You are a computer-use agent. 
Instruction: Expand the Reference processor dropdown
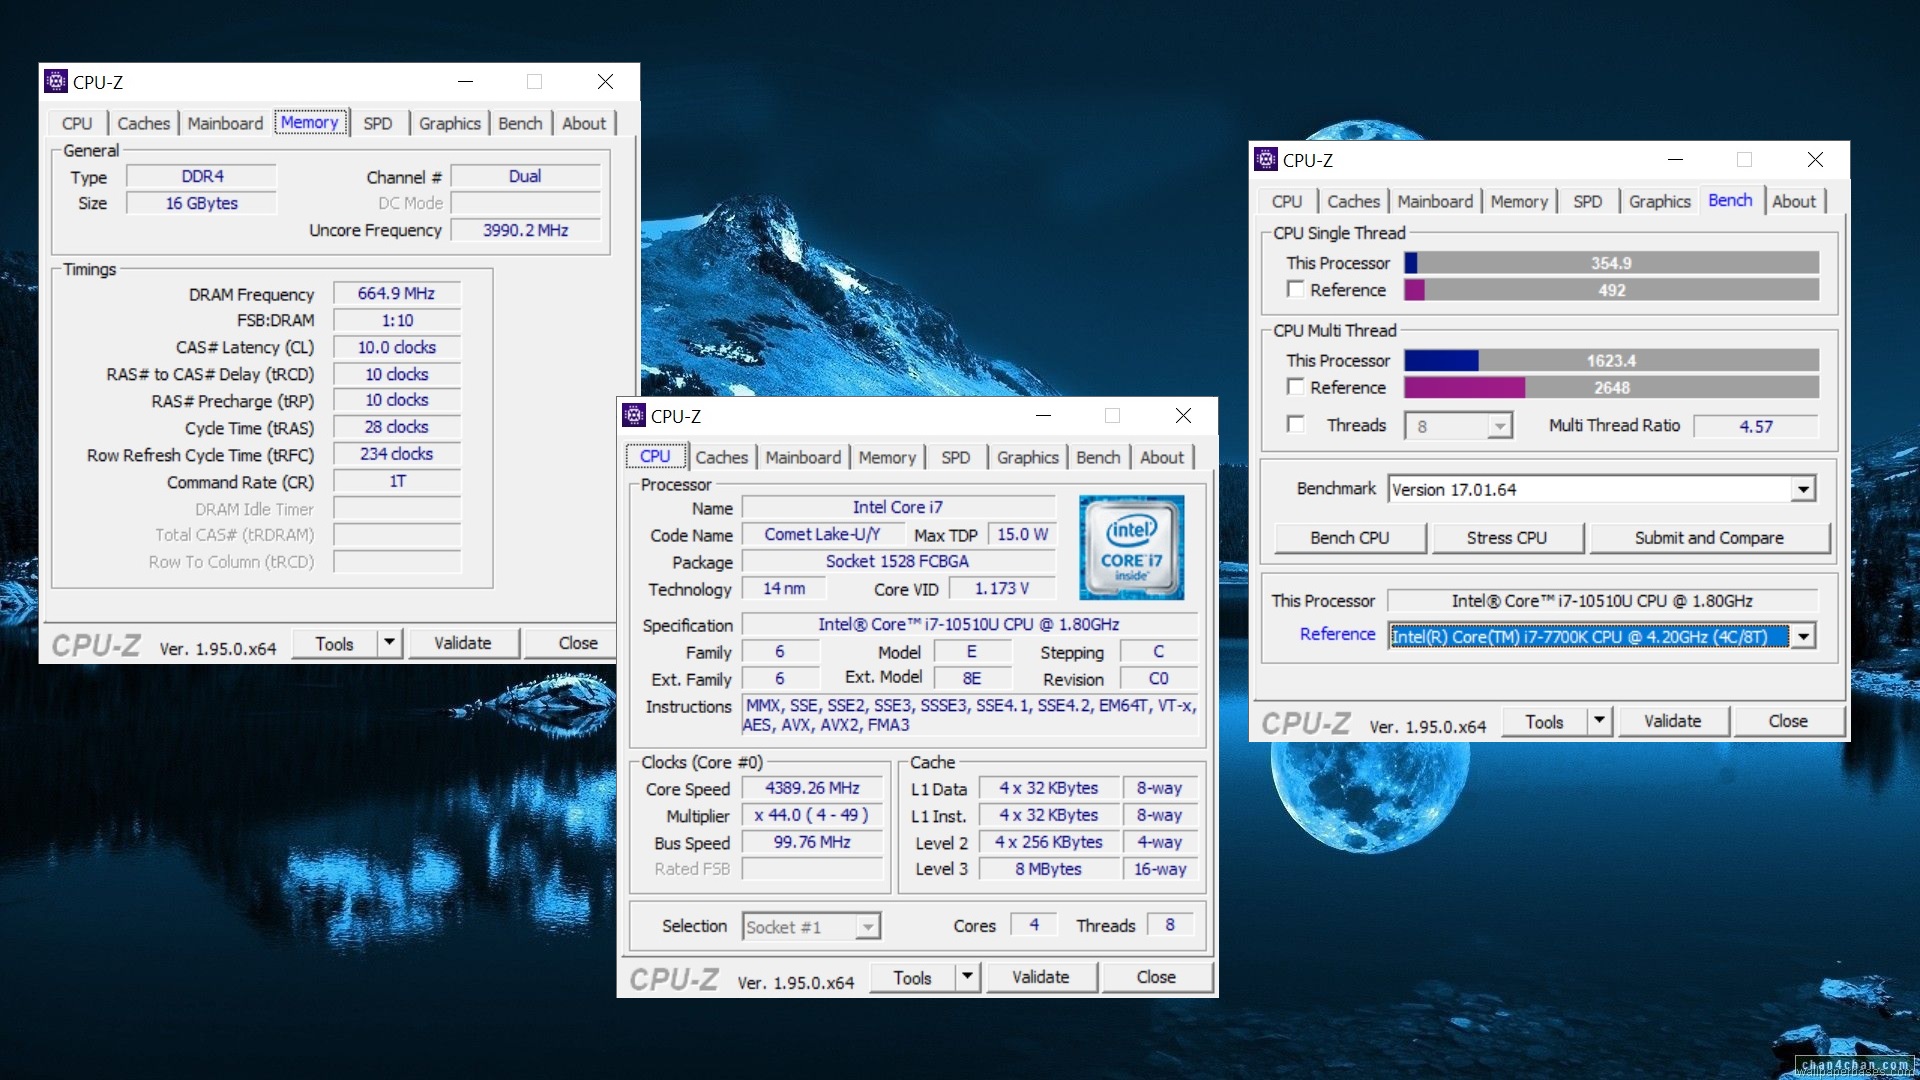tap(1803, 637)
